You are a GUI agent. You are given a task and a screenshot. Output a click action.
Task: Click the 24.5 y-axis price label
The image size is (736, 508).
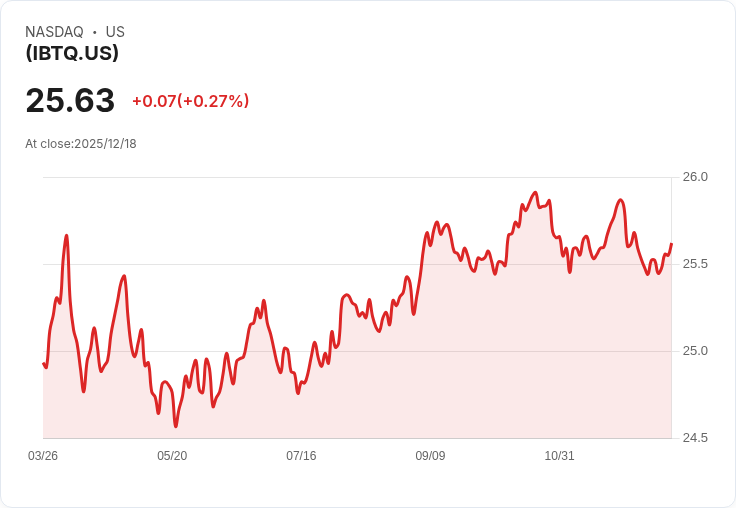coord(695,438)
